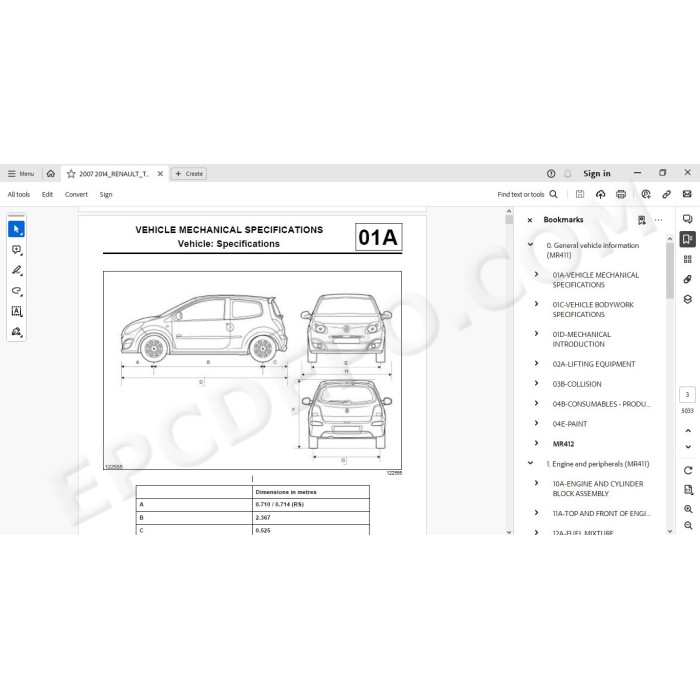The width and height of the screenshot is (700, 700).
Task: Open the Help icon
Action: click(x=551, y=174)
